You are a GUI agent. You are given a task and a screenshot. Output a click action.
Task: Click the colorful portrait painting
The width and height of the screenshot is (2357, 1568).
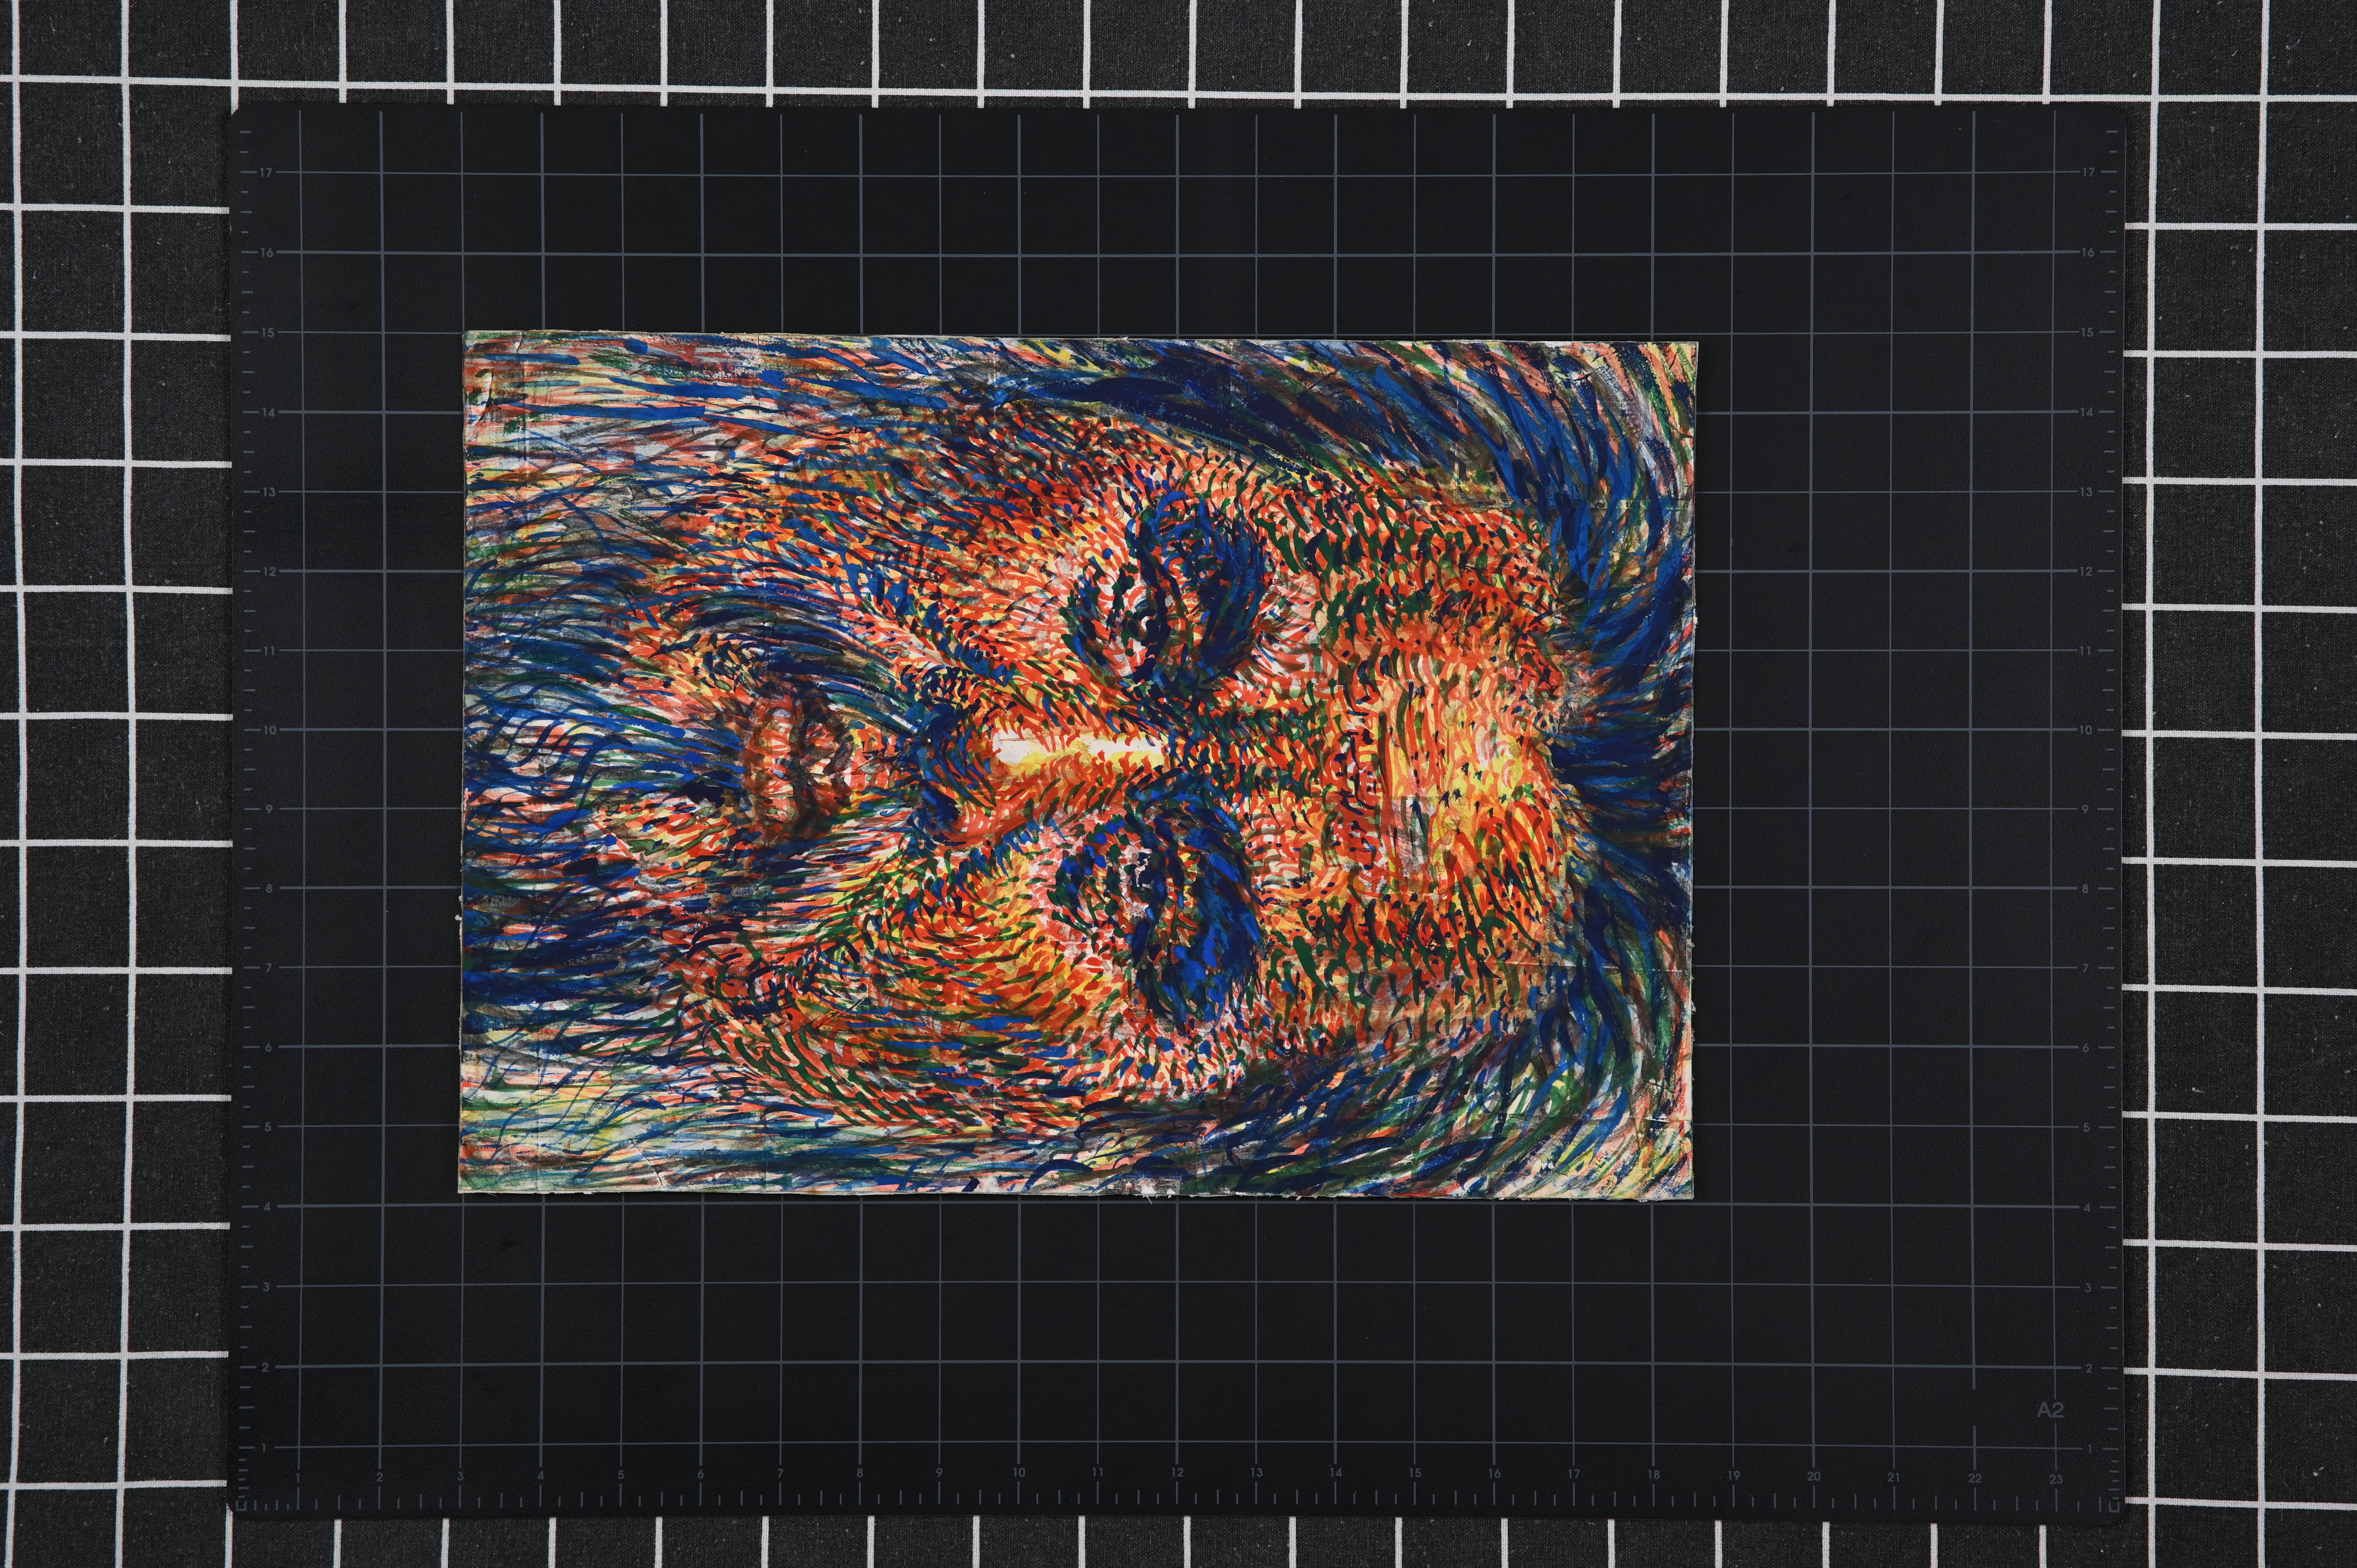(x=1078, y=765)
